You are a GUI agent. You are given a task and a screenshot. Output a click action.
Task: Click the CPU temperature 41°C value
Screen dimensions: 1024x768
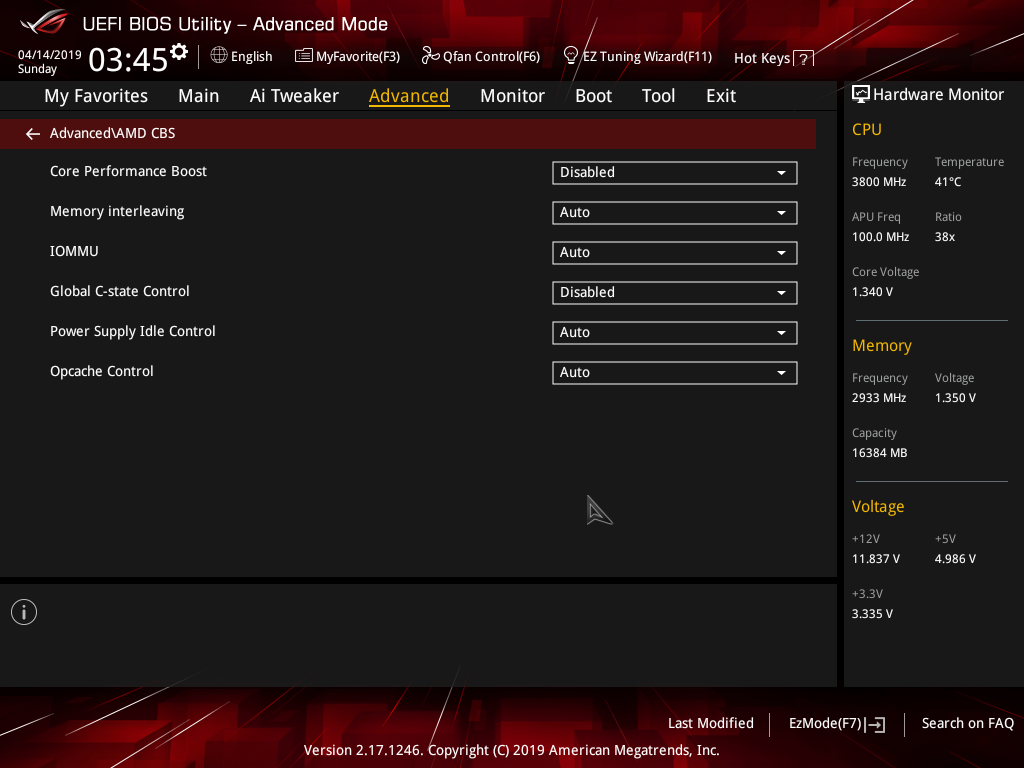point(948,182)
